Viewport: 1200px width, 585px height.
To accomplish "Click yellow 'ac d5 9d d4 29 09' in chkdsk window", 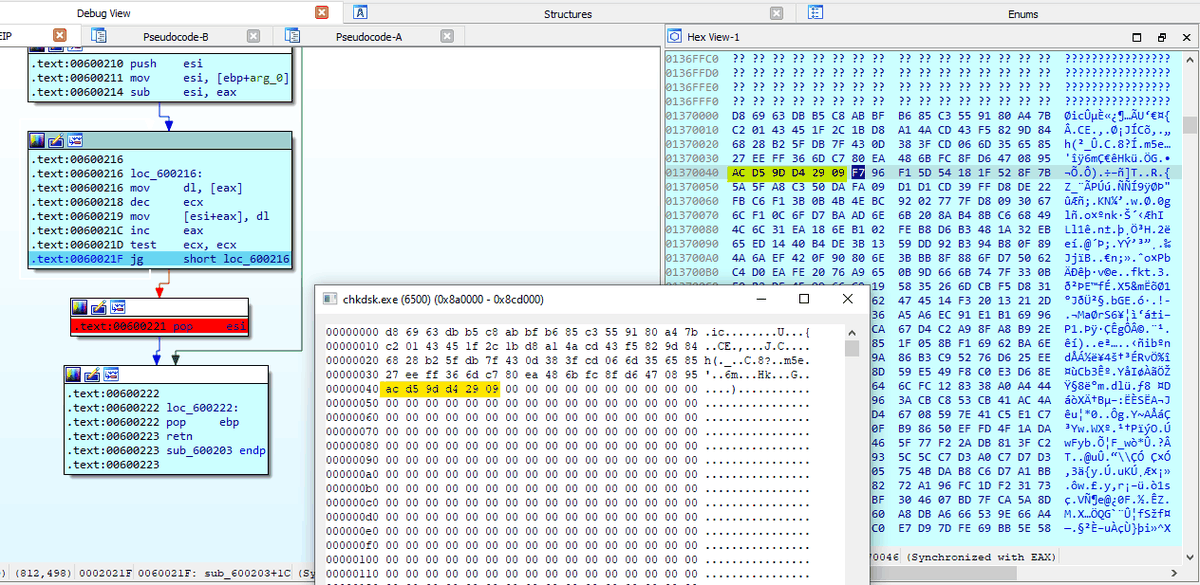I will [x=440, y=389].
